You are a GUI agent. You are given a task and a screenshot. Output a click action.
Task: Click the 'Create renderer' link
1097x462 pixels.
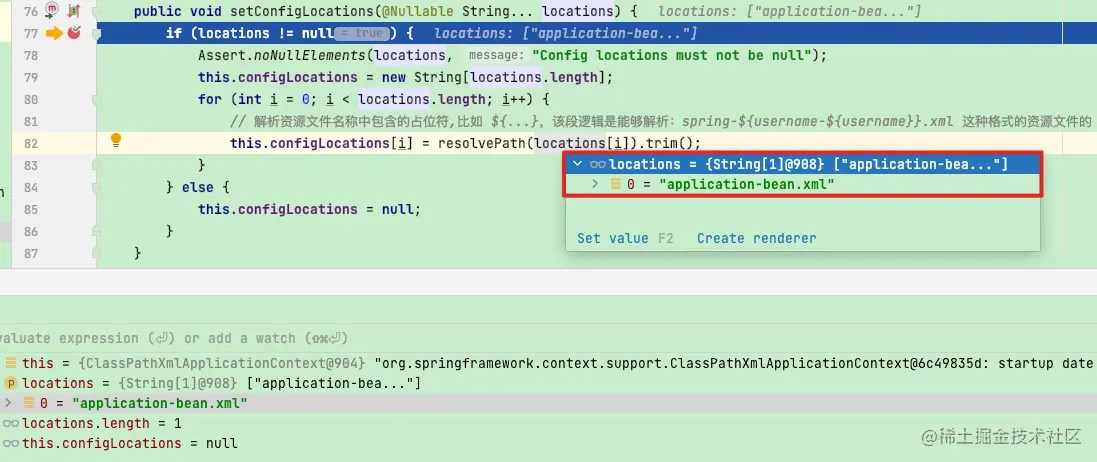pyautogui.click(x=756, y=238)
